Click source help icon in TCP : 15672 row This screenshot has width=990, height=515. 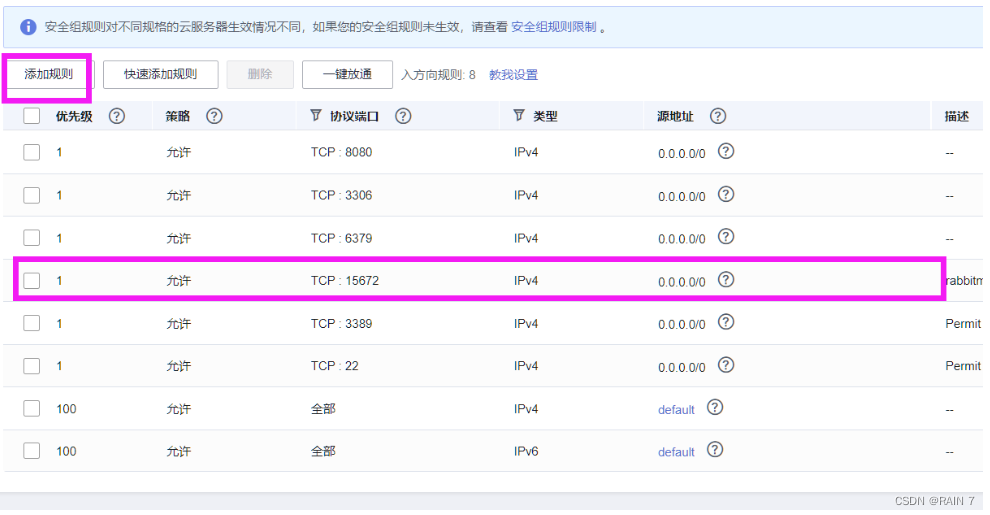726,280
